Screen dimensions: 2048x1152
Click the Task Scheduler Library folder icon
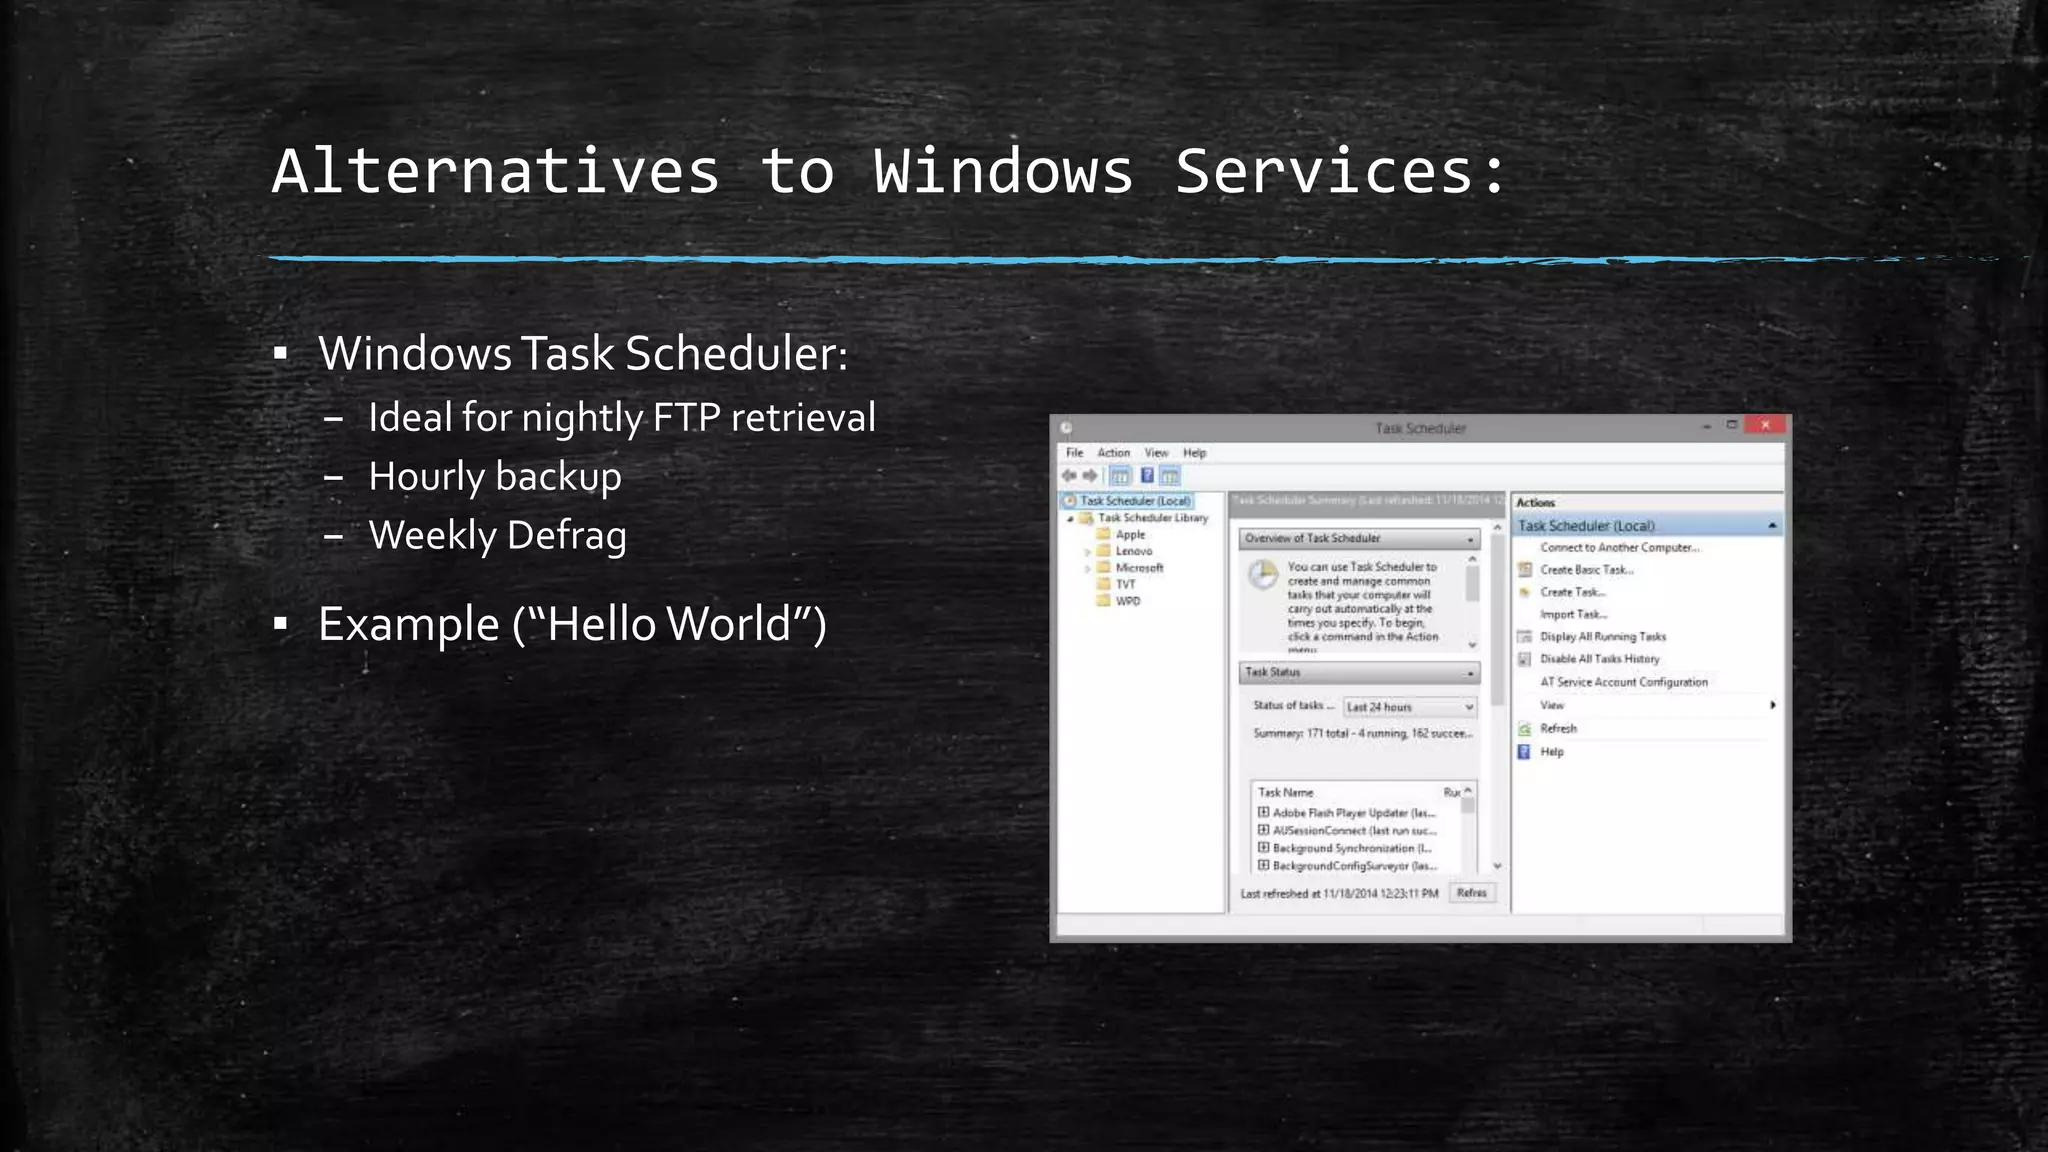tap(1086, 518)
